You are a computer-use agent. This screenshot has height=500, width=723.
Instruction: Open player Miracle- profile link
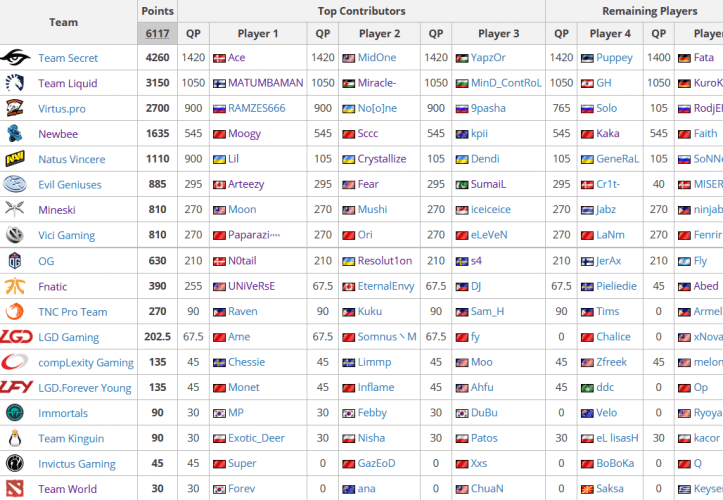[x=376, y=84]
